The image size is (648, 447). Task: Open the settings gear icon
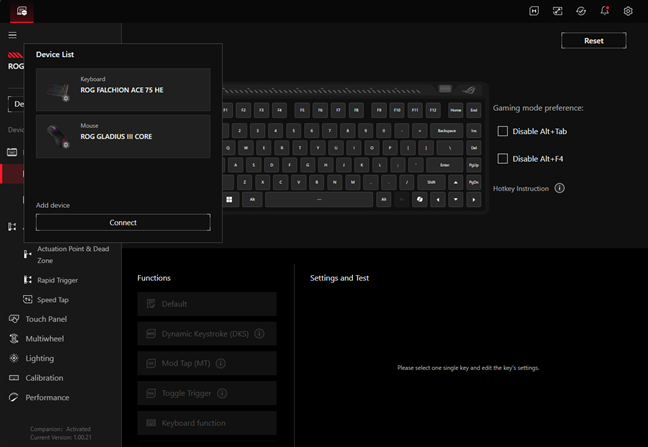click(628, 11)
